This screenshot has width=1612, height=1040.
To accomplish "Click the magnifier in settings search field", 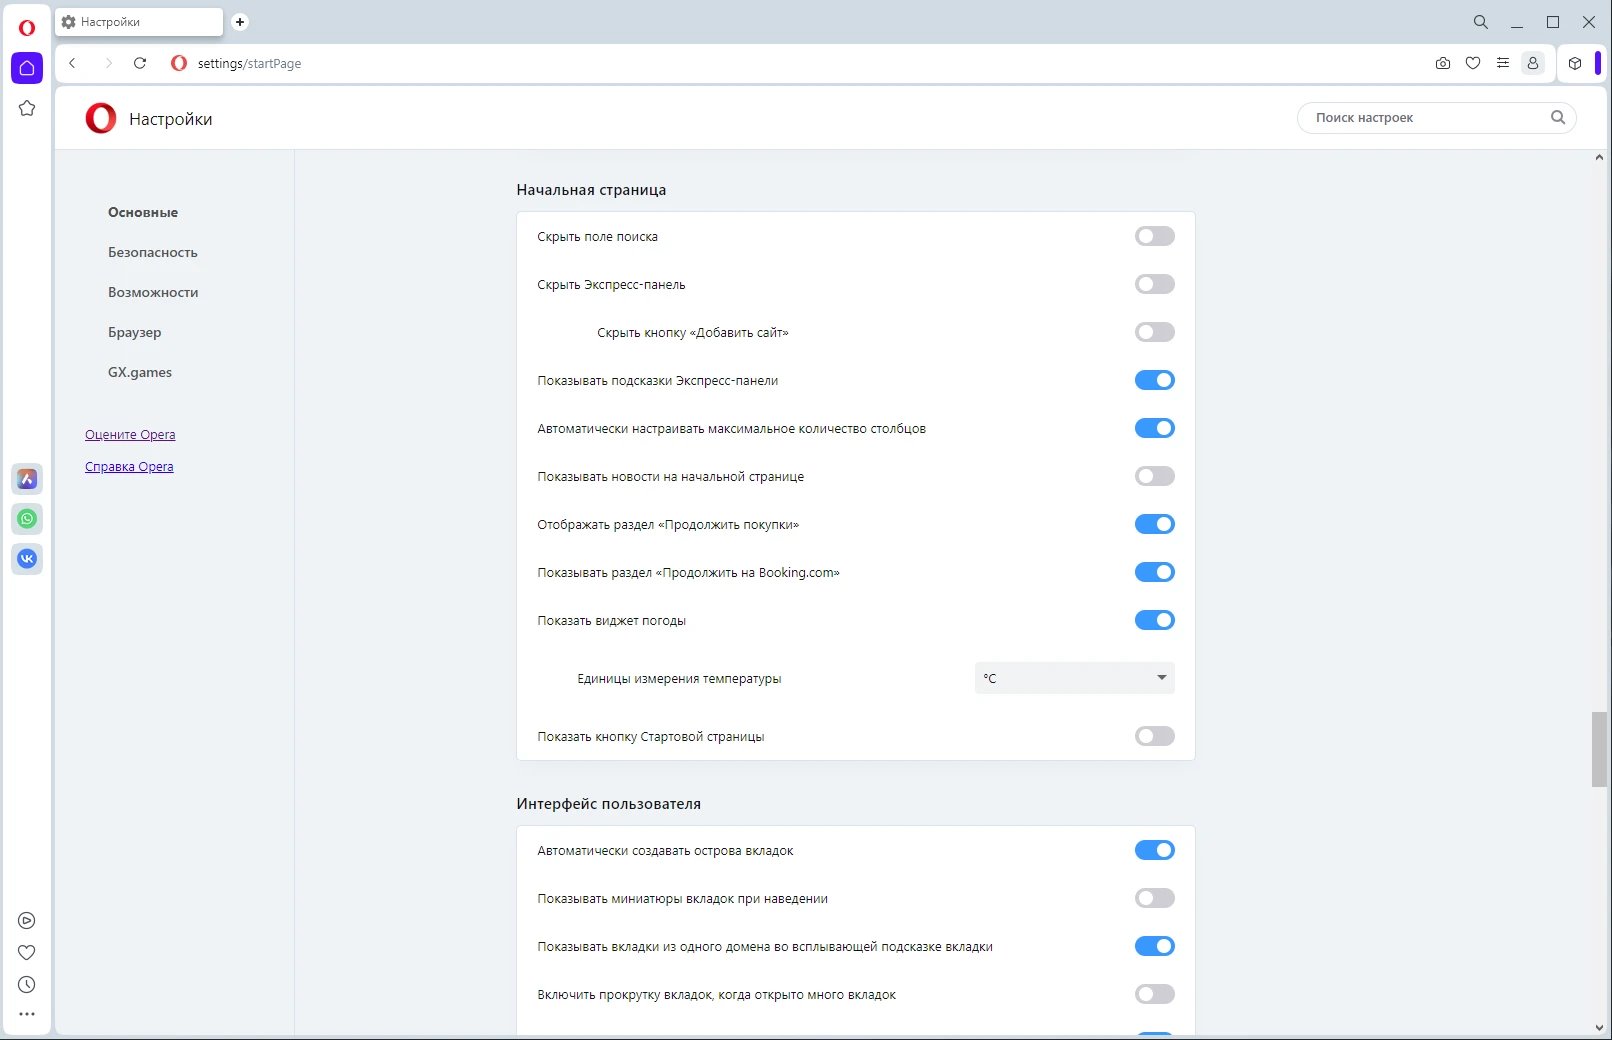I will tap(1558, 117).
